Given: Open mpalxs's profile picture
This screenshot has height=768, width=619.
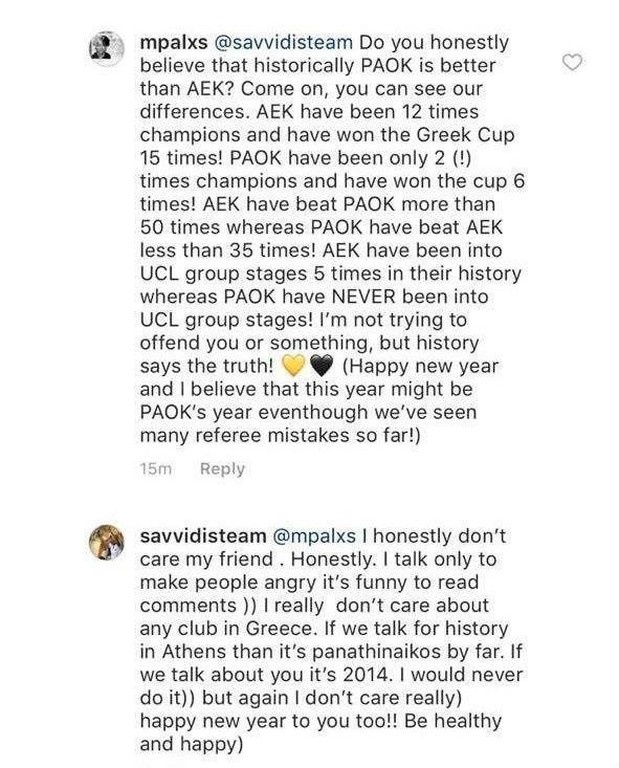Looking at the screenshot, I should [107, 49].
